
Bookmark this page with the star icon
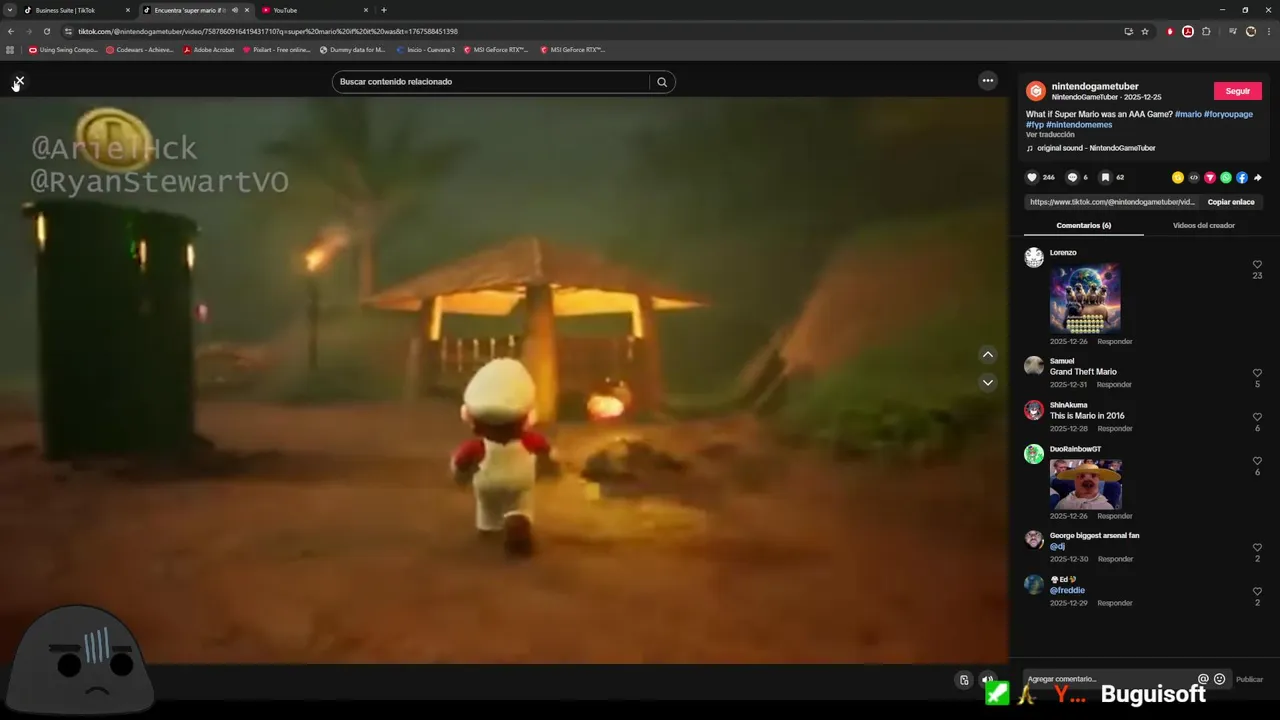[1145, 31]
